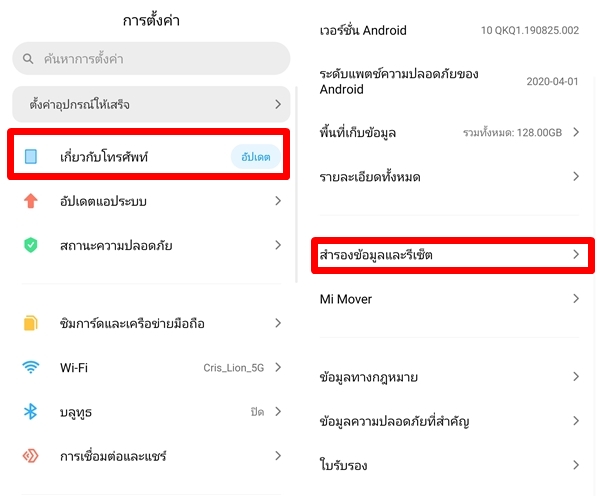Click the orange system update arrow icon
The image size is (600, 500).
31,201
